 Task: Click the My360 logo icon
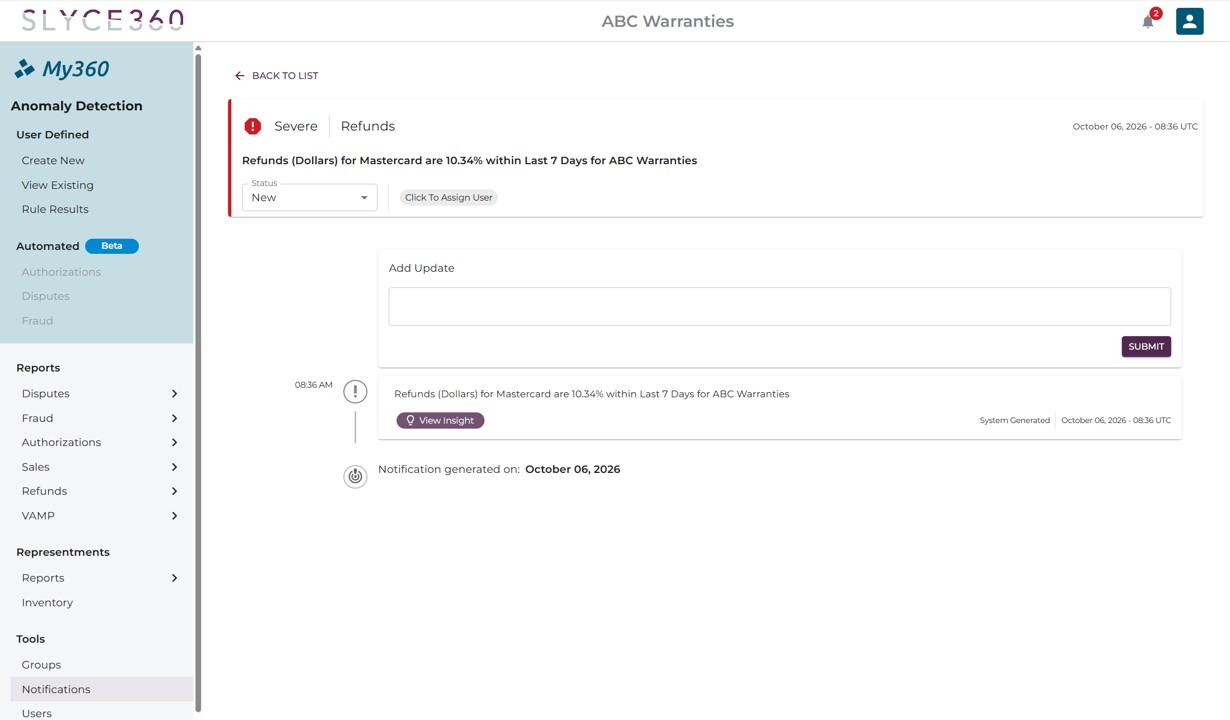click(25, 69)
